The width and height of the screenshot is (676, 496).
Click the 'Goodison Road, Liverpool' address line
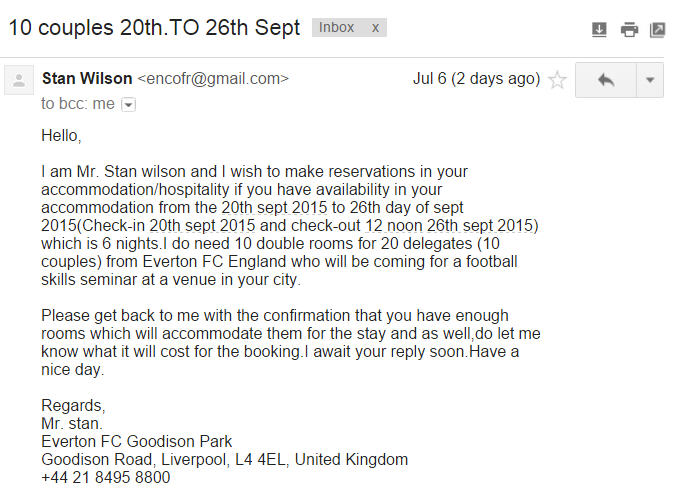coord(225,459)
